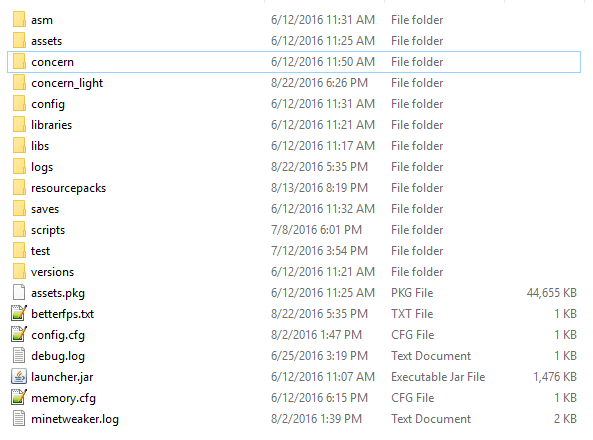Select the versions folder name
Viewport: 593px width, 440px height.
pos(53,272)
